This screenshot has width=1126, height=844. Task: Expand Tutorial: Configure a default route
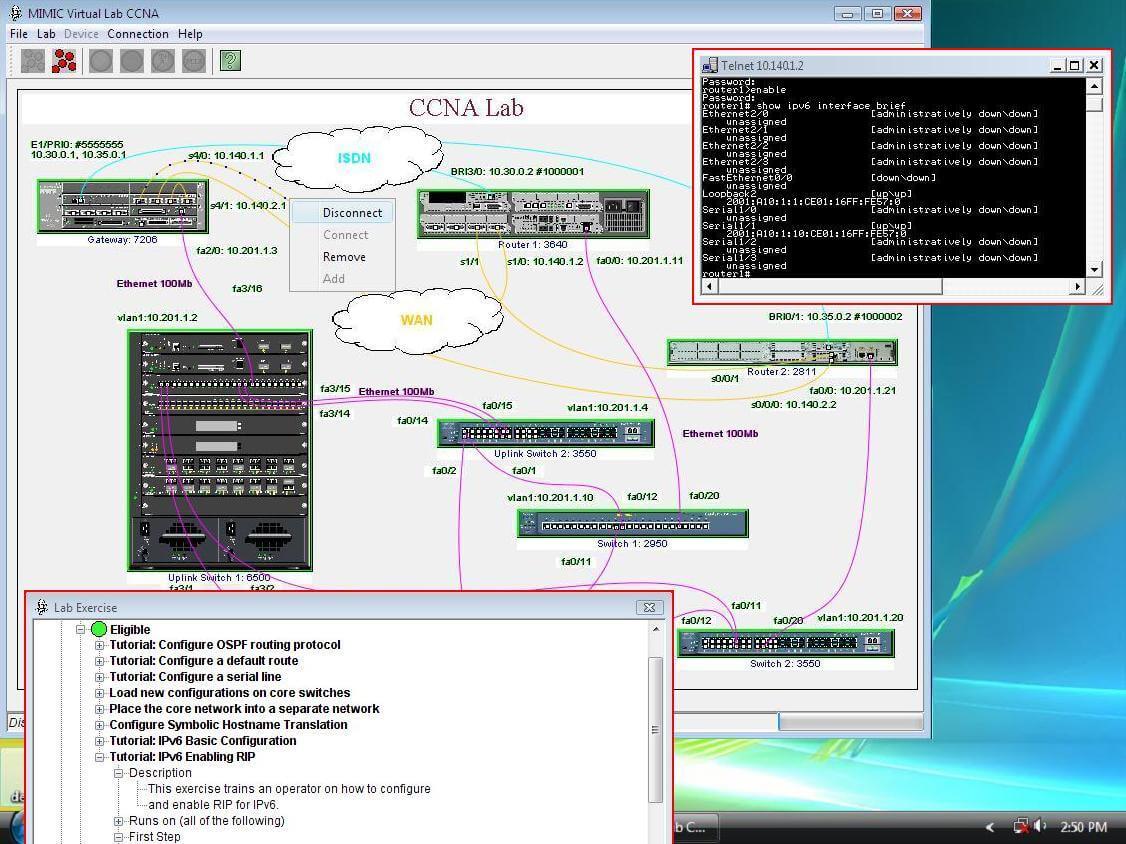pyautogui.click(x=99, y=661)
